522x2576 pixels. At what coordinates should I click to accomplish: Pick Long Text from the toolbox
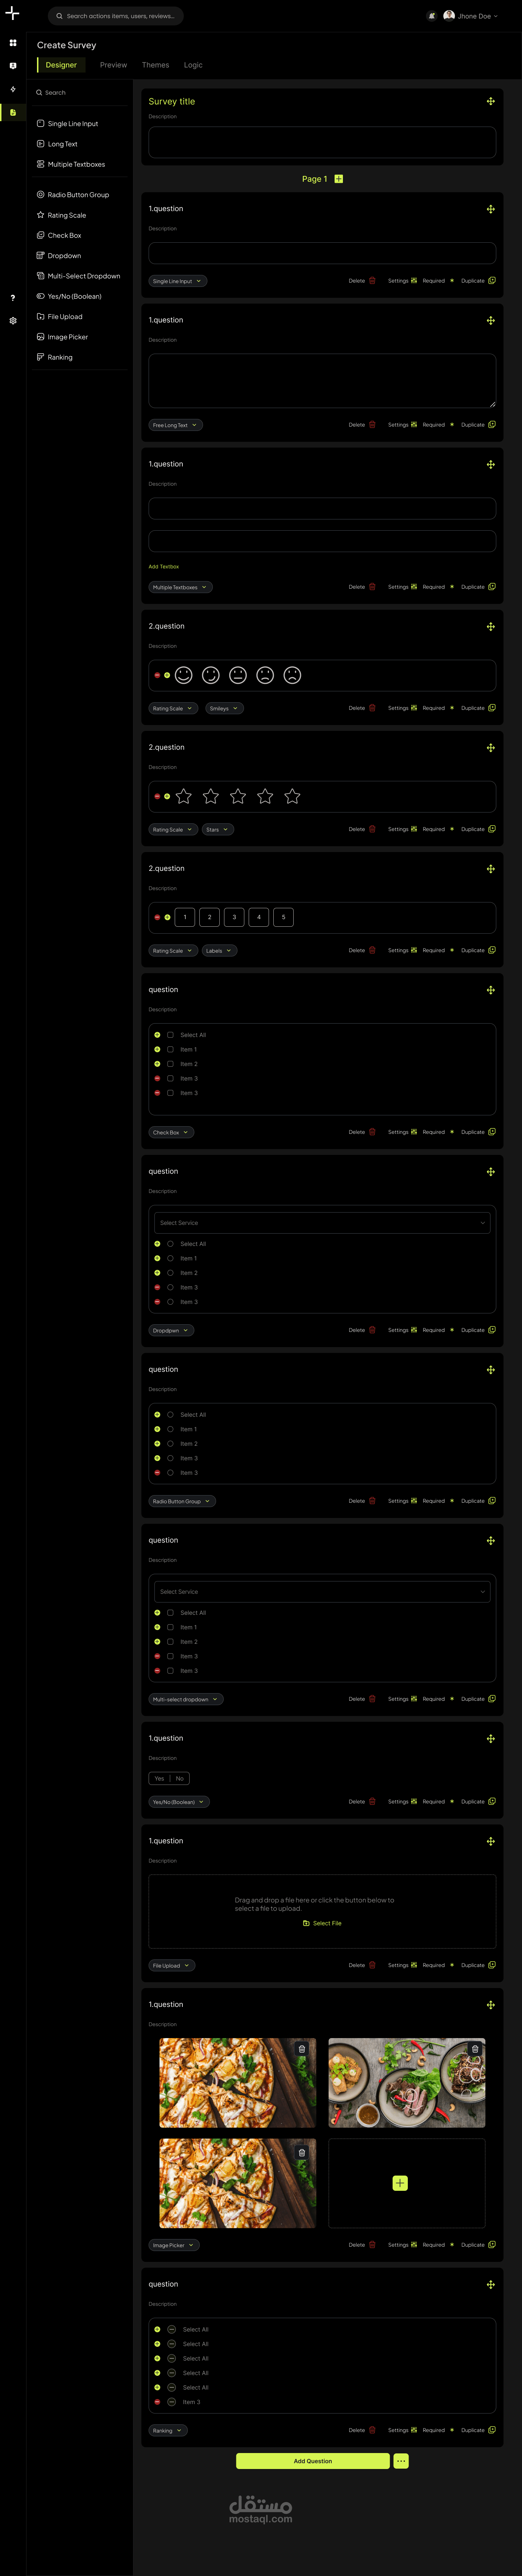pyautogui.click(x=57, y=144)
